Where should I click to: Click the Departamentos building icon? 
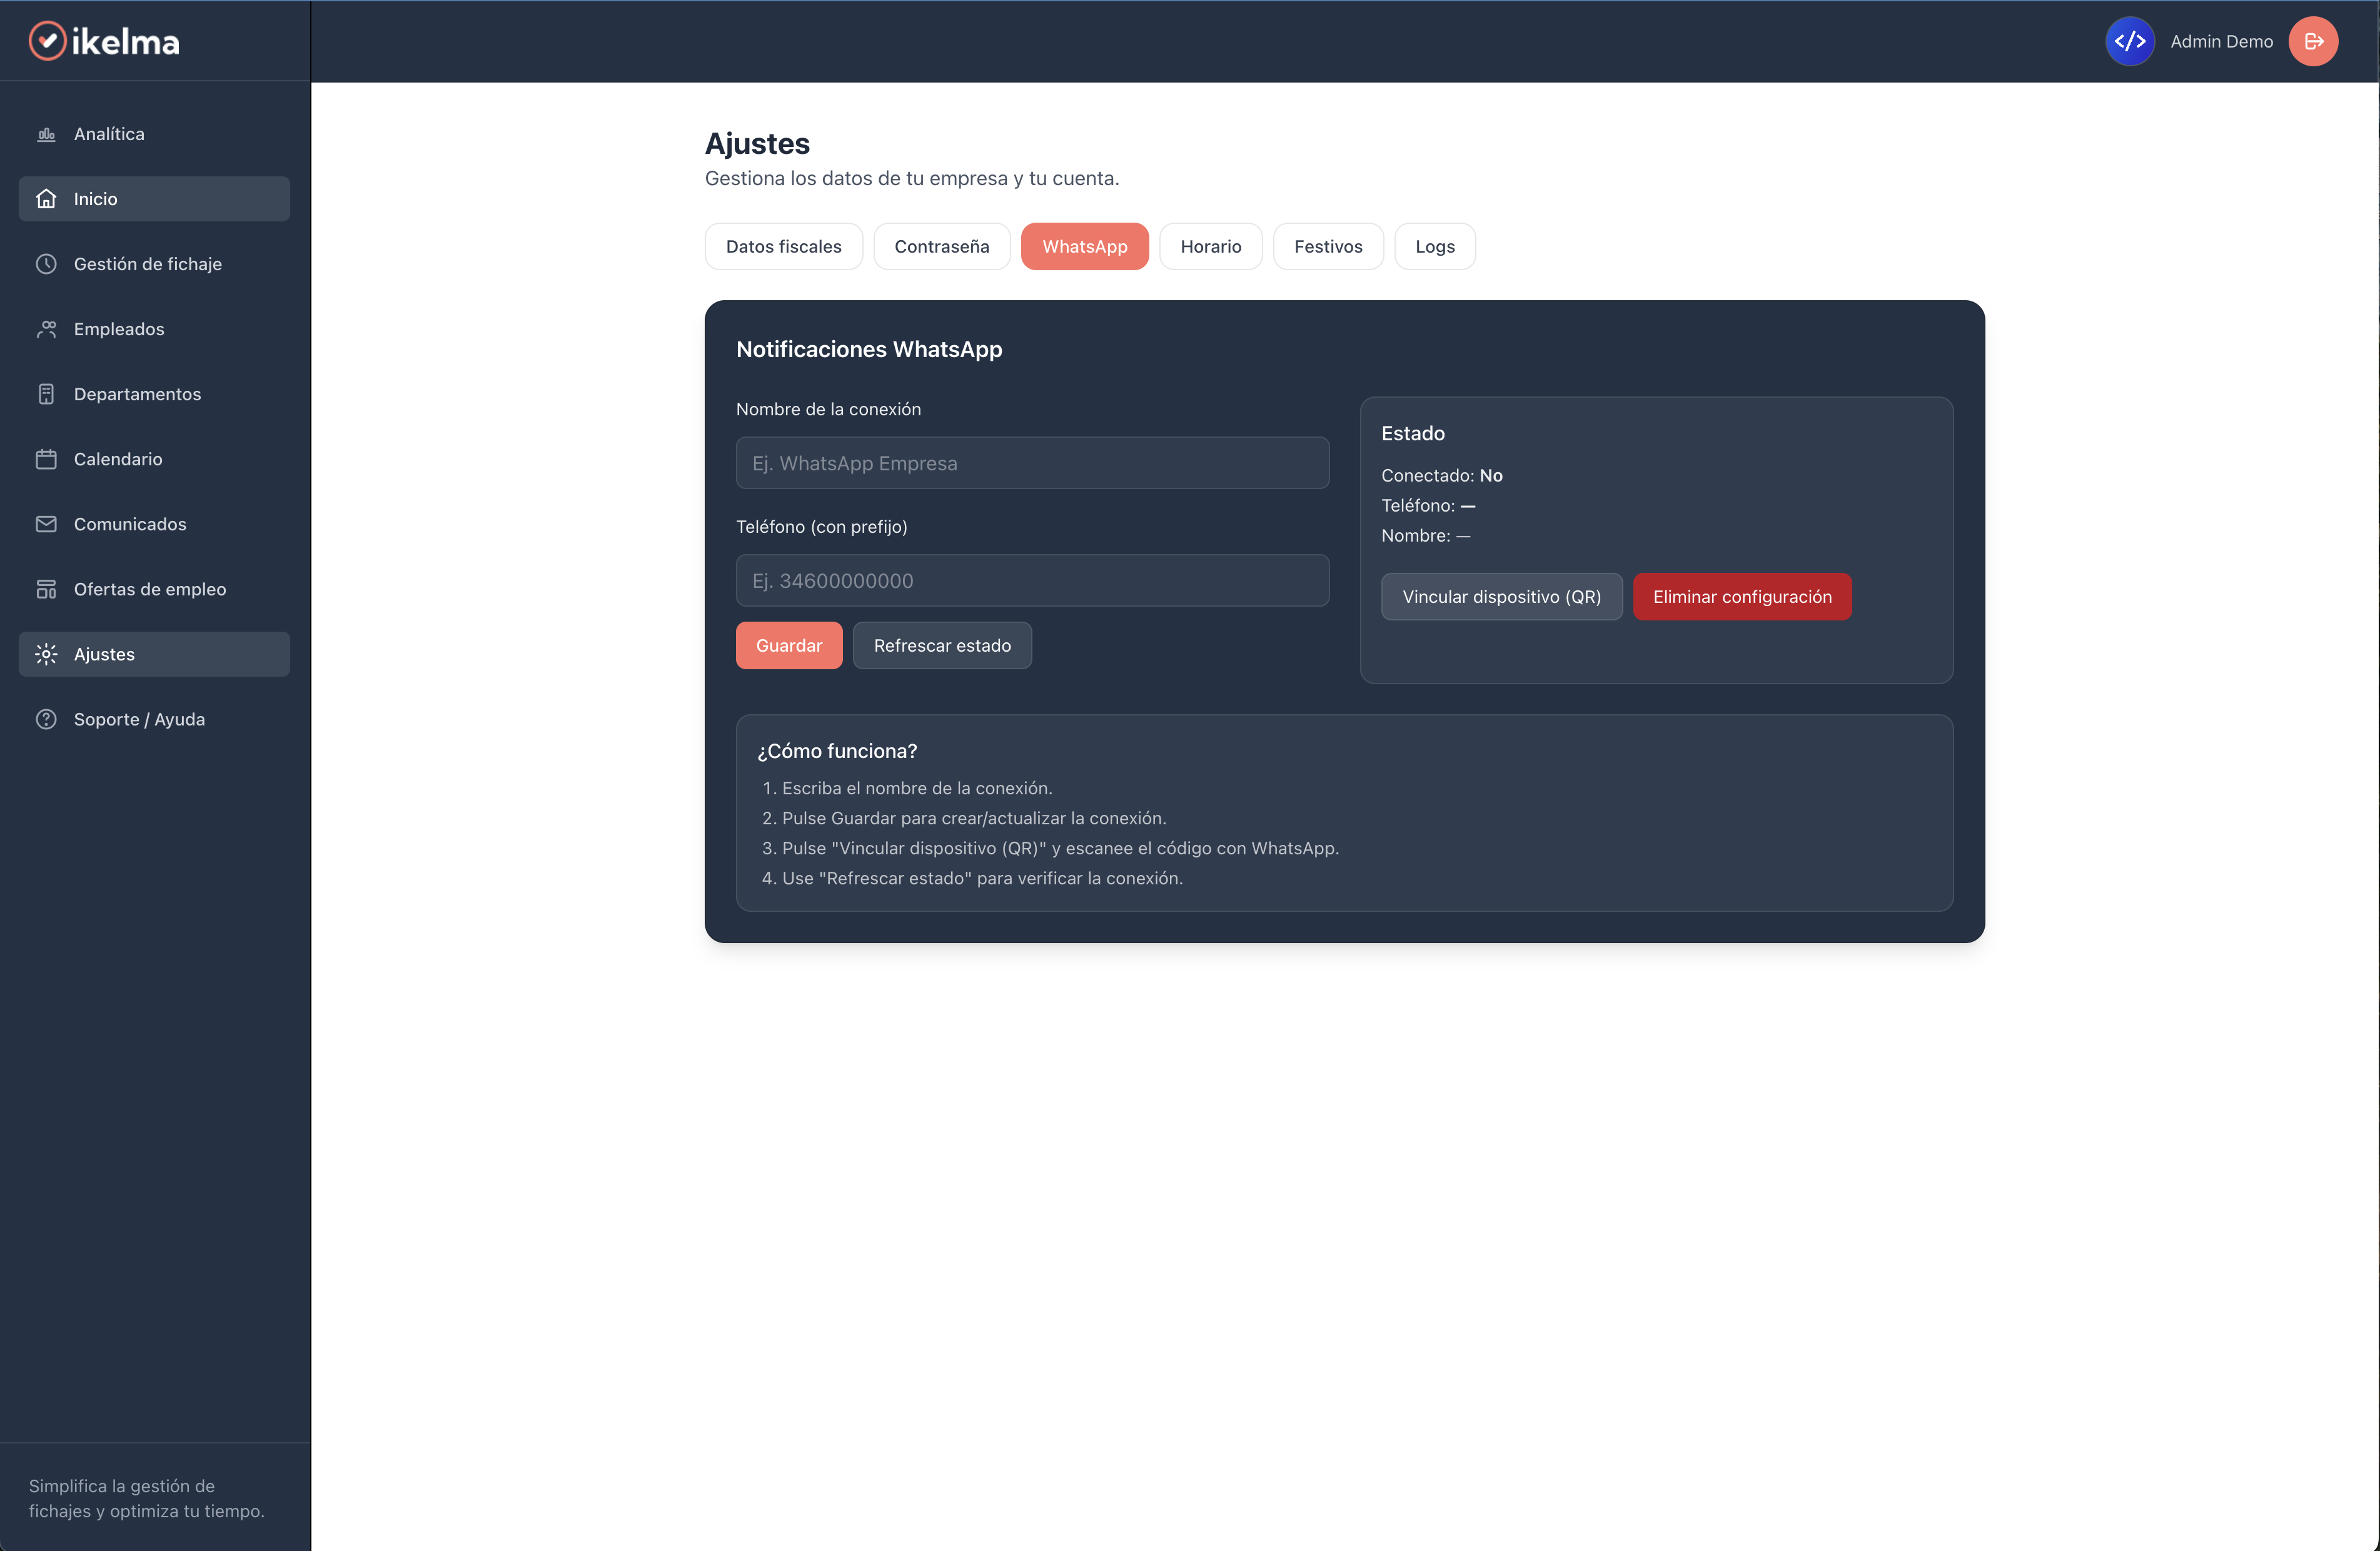click(46, 394)
